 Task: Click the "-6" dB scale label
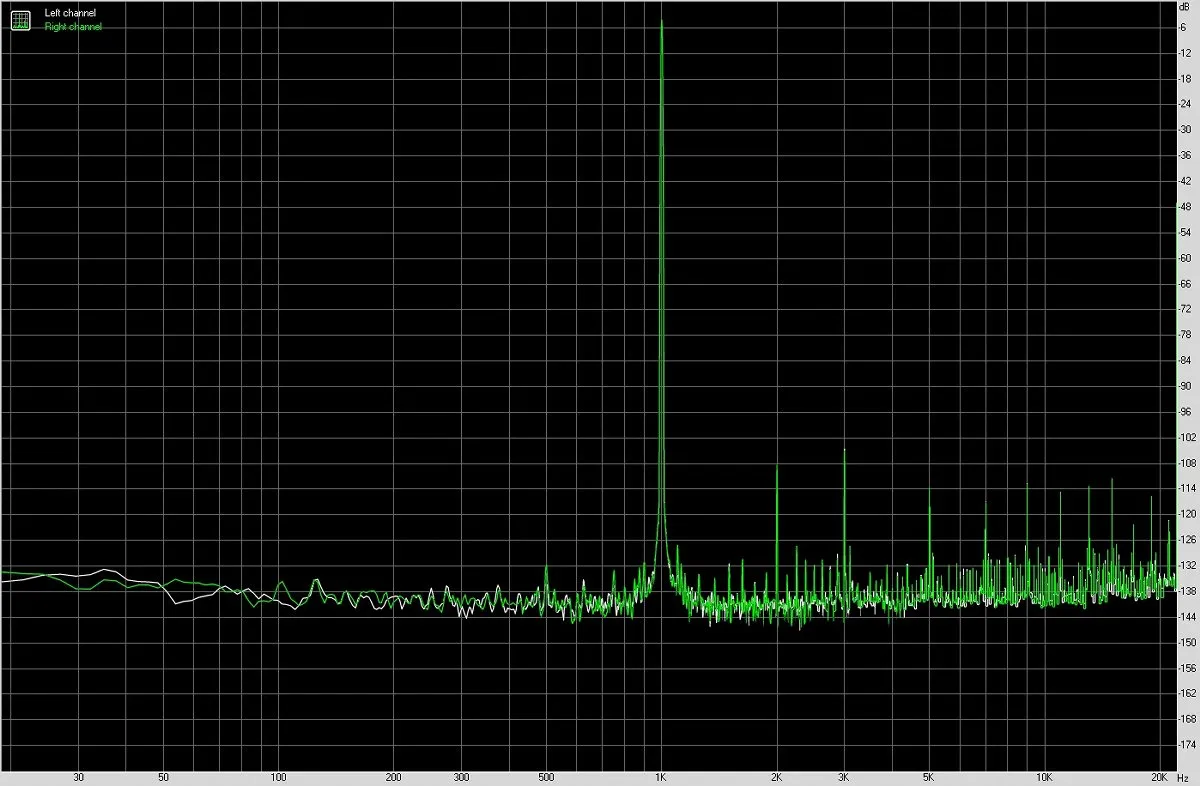(1184, 27)
